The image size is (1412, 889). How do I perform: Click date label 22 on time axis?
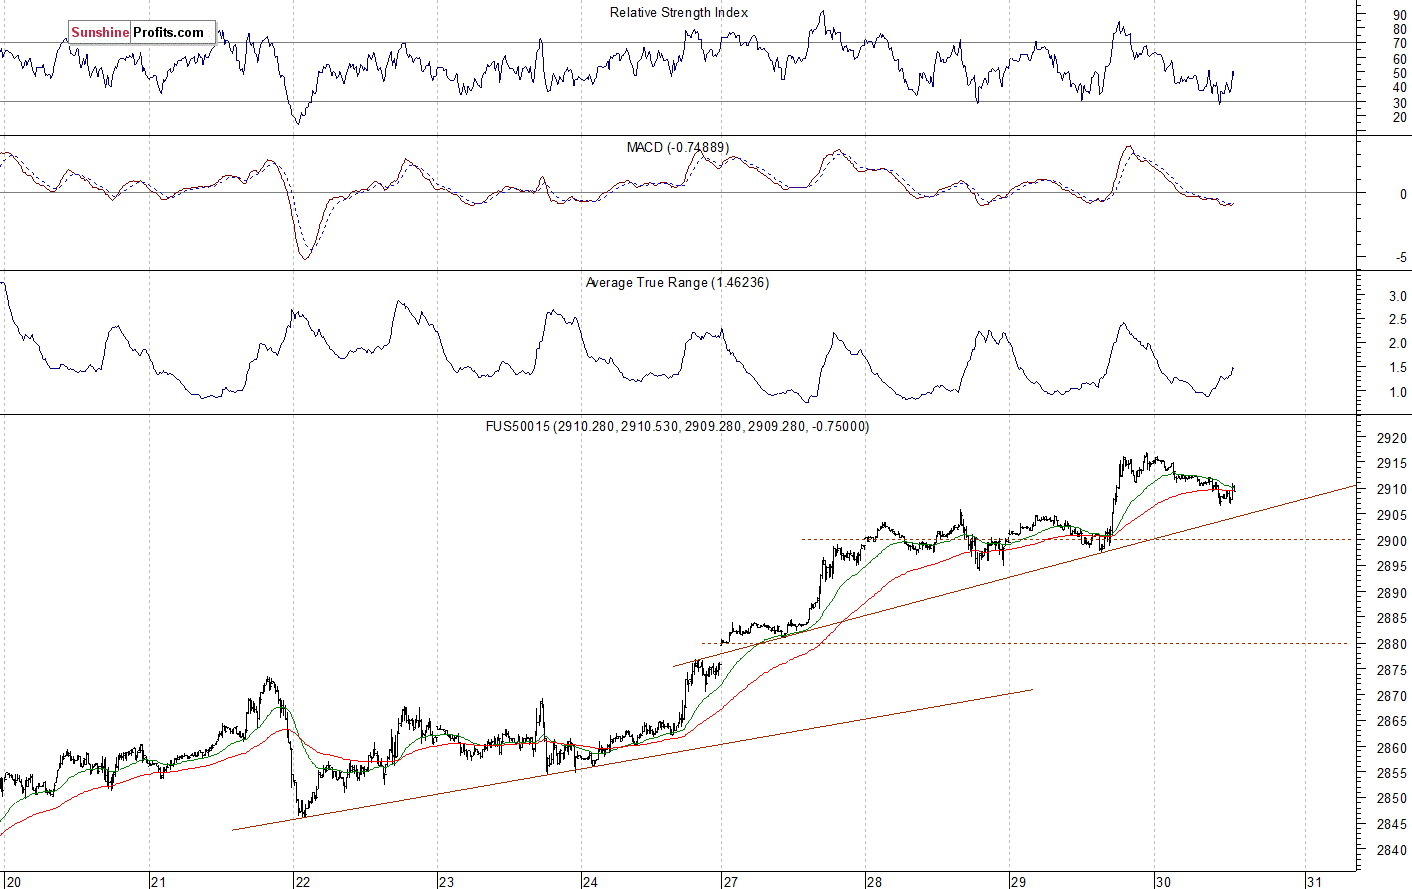pyautogui.click(x=302, y=882)
